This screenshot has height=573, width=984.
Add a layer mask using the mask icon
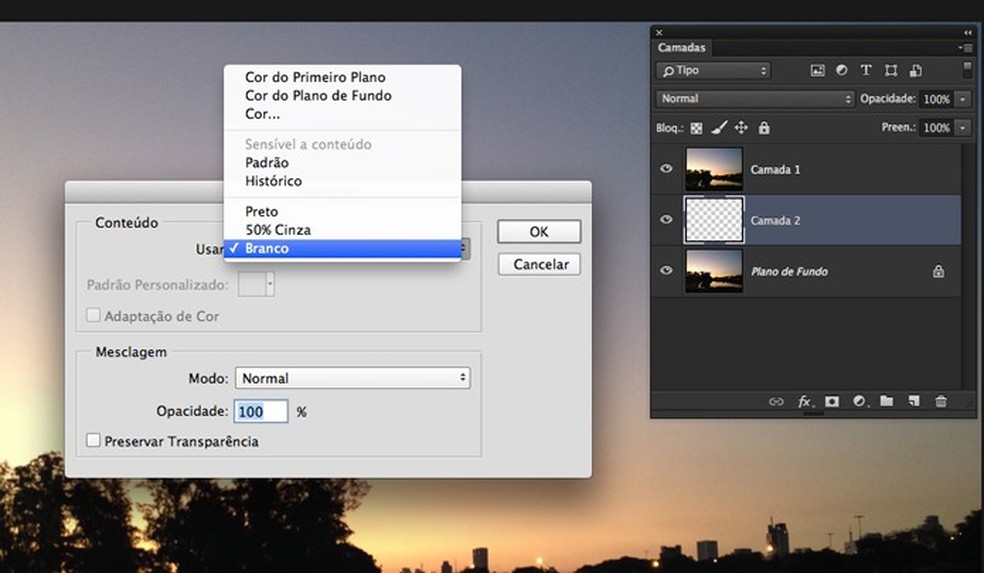click(832, 401)
